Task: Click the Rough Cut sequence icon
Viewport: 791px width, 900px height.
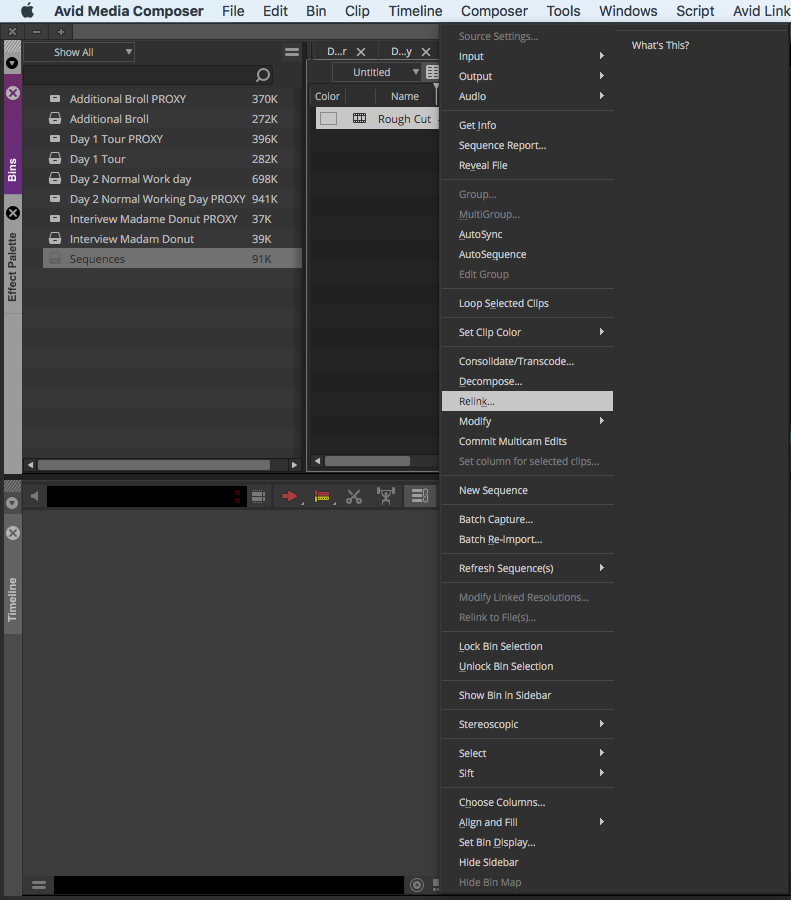Action: pos(359,118)
